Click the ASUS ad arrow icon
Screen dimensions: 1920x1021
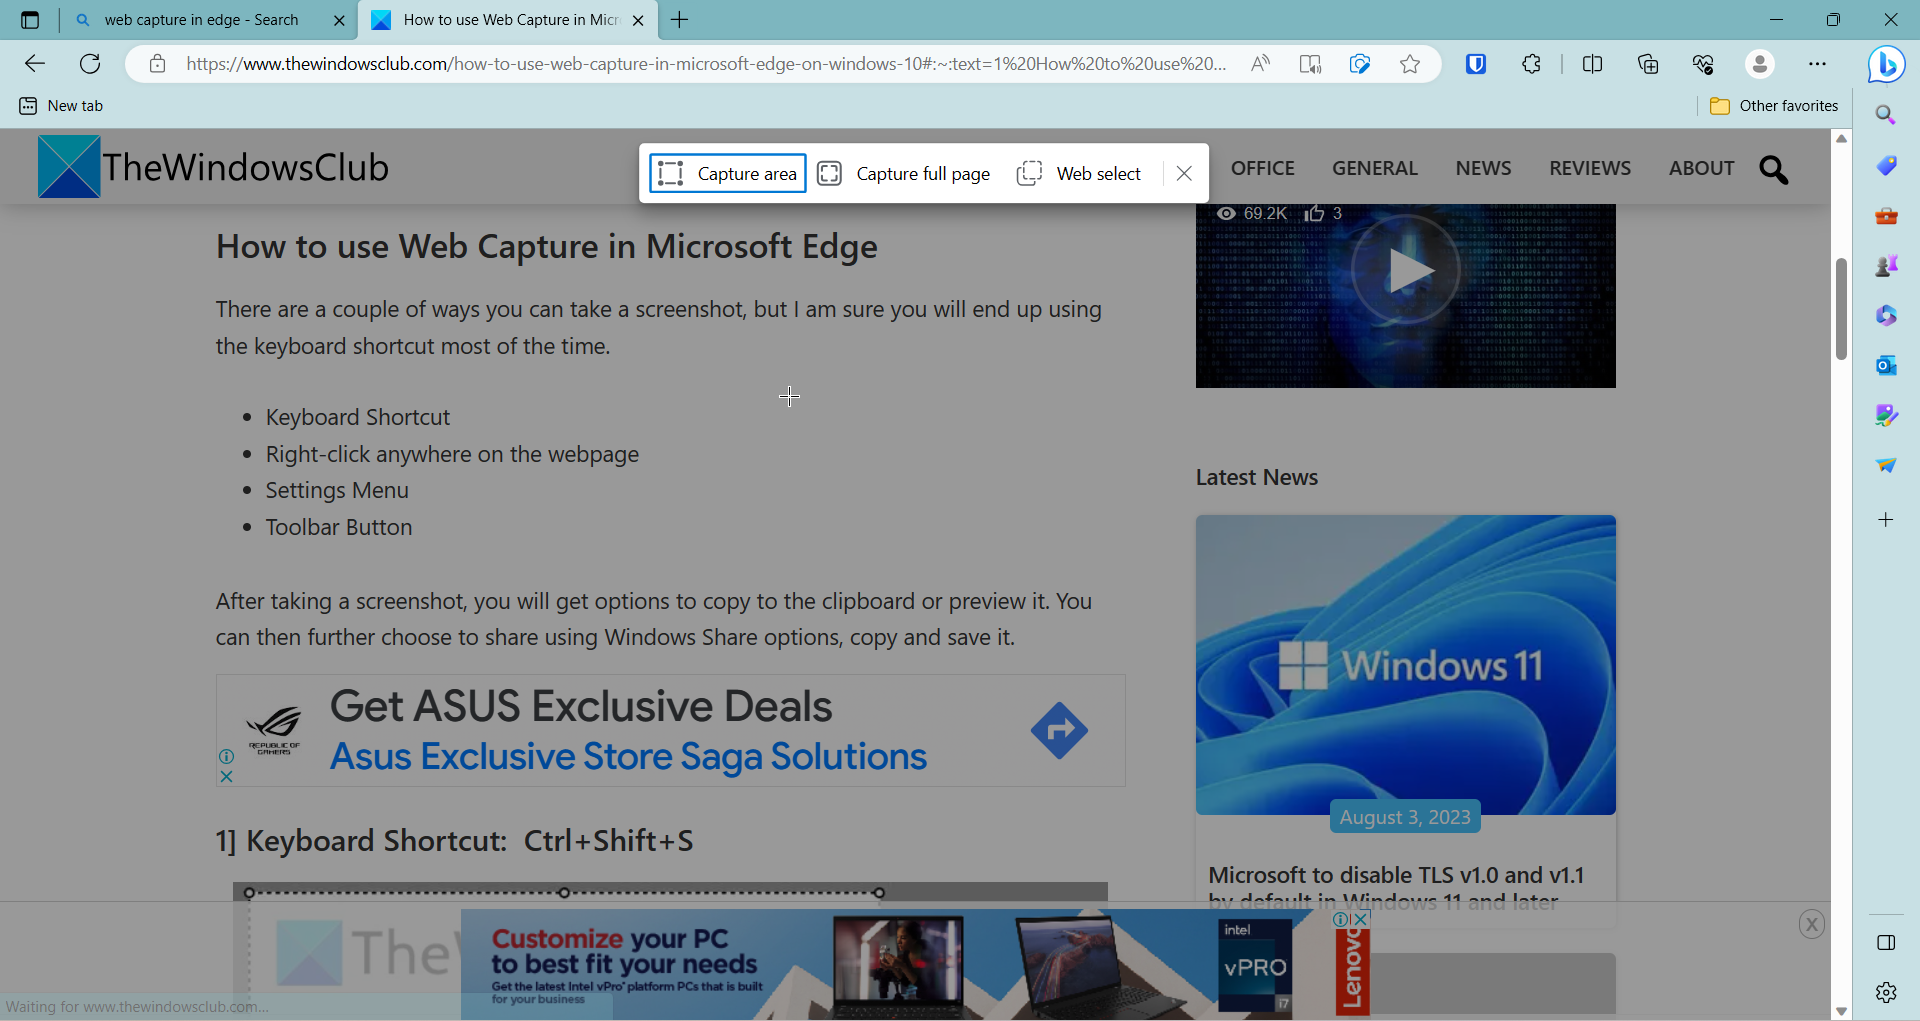[1059, 731]
